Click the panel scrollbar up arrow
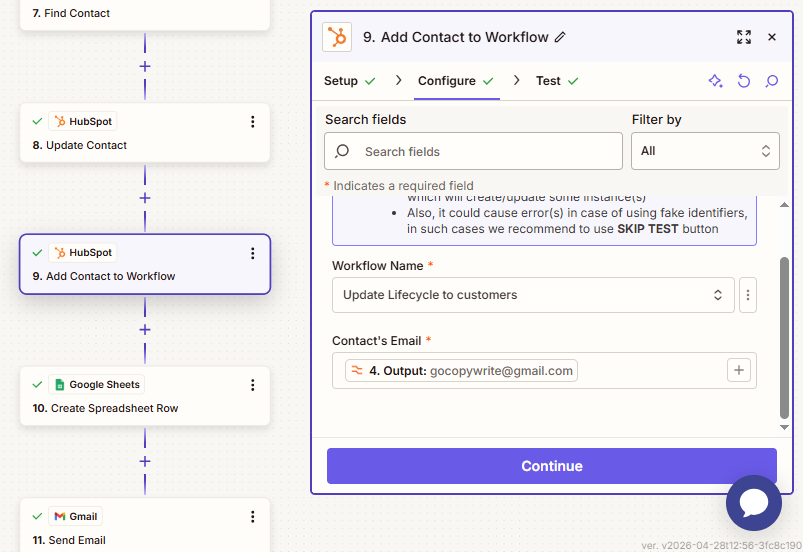This screenshot has width=803, height=552. pos(784,205)
